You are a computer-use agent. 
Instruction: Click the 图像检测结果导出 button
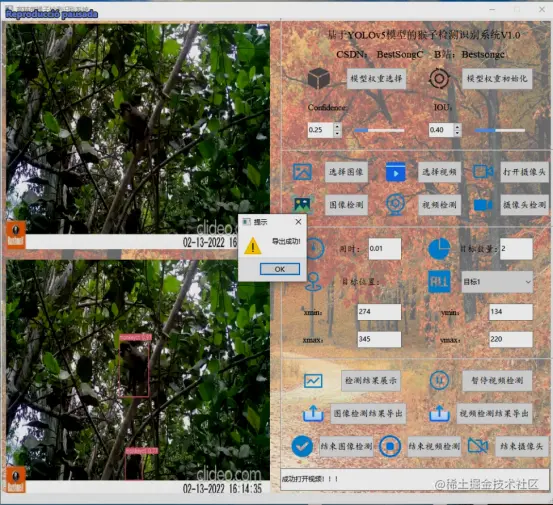pos(368,413)
